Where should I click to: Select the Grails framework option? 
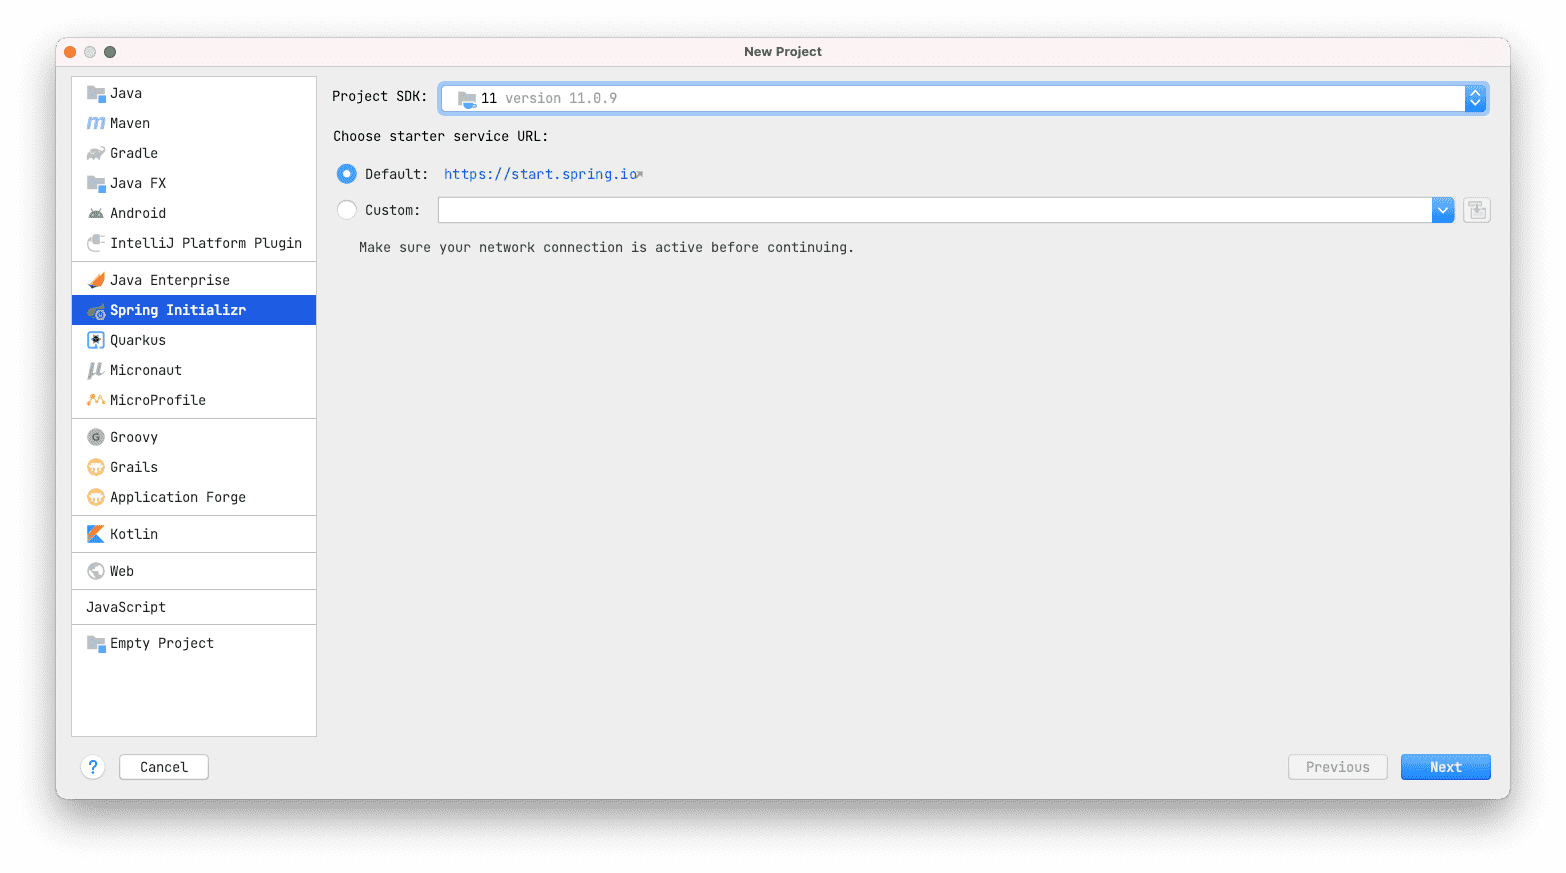133,467
